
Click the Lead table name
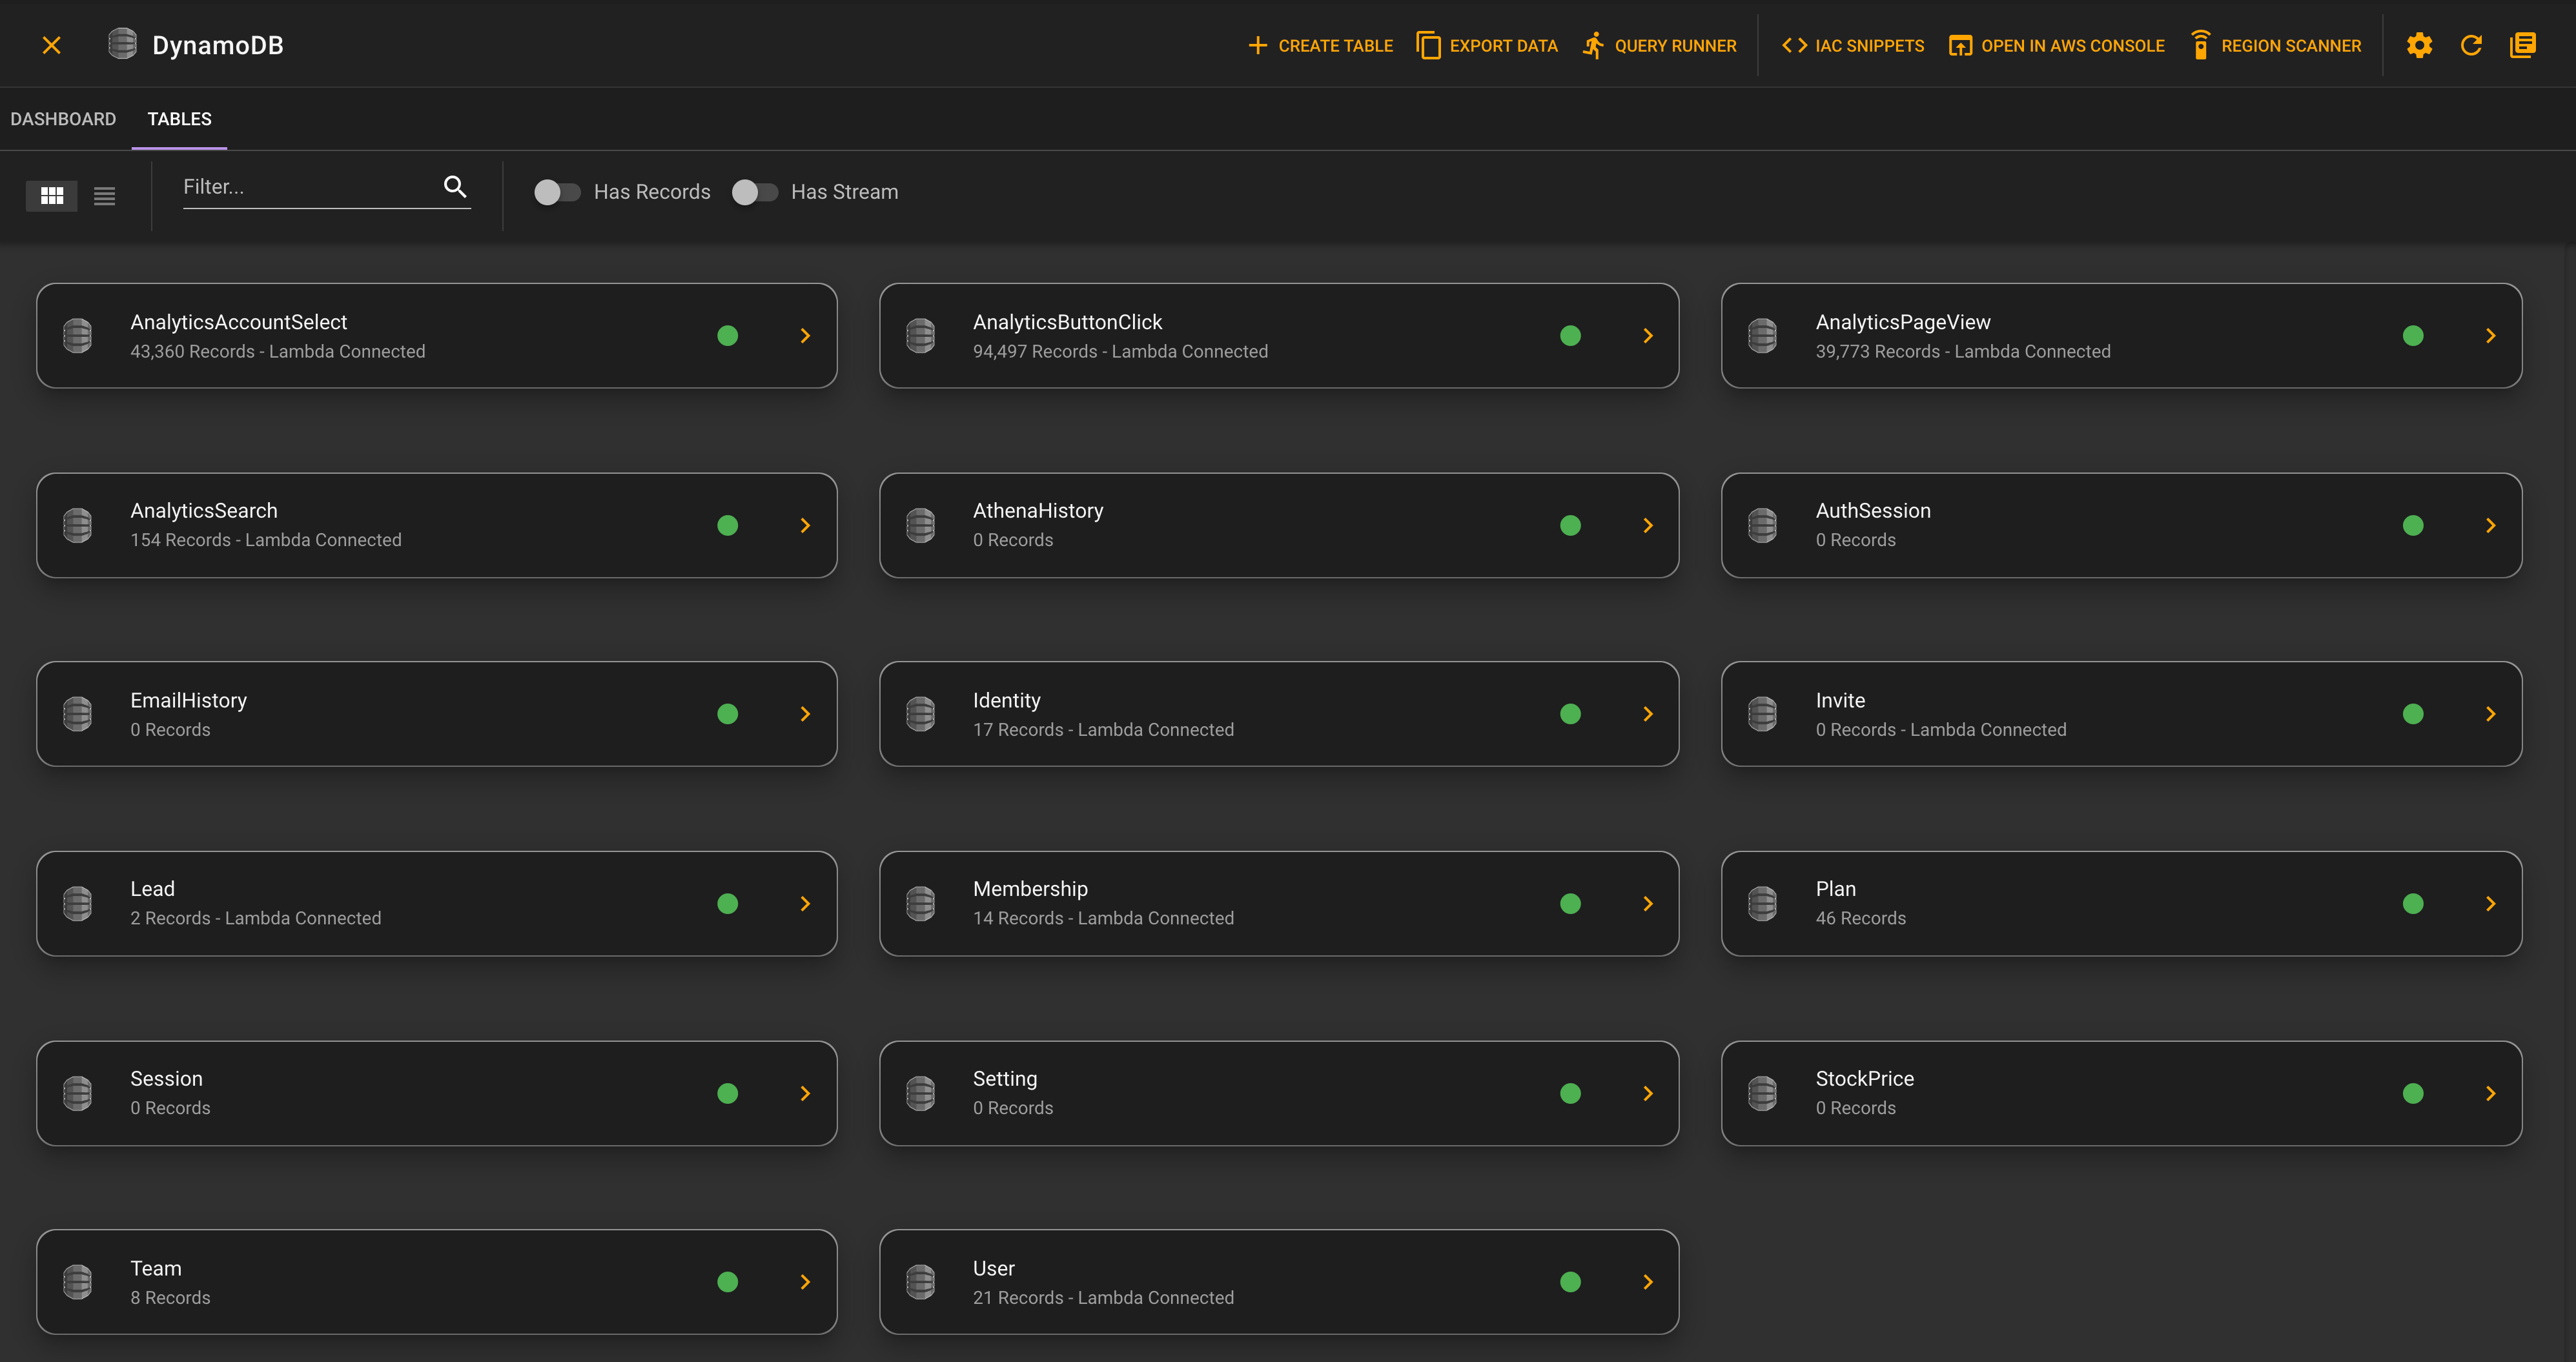tap(152, 889)
